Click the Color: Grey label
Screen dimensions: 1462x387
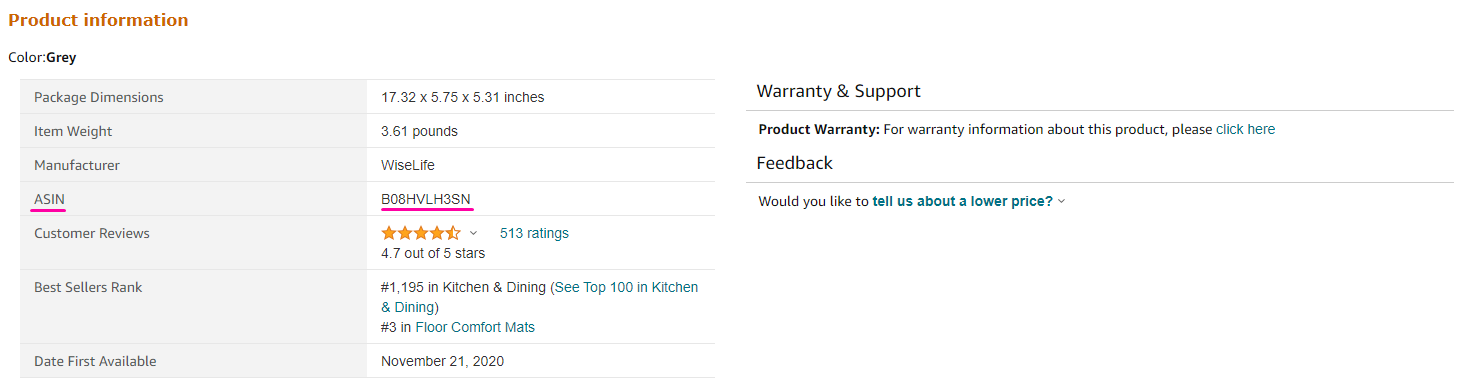pos(42,57)
